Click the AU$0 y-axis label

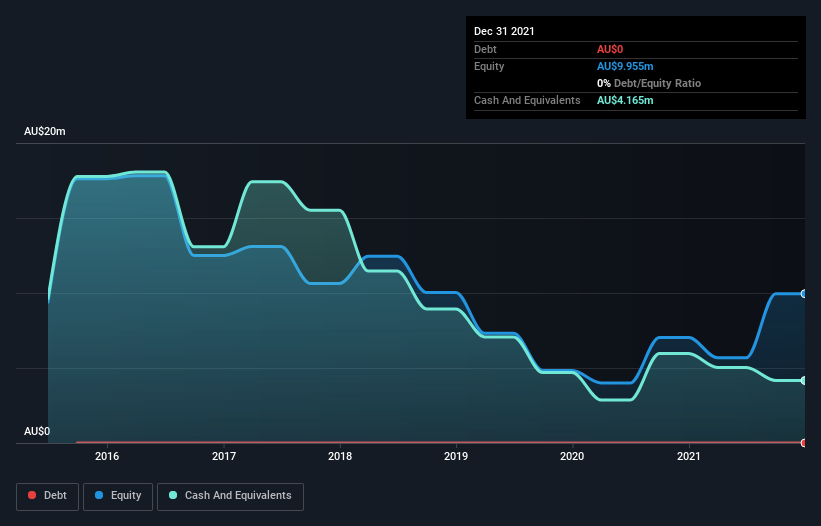(x=37, y=431)
